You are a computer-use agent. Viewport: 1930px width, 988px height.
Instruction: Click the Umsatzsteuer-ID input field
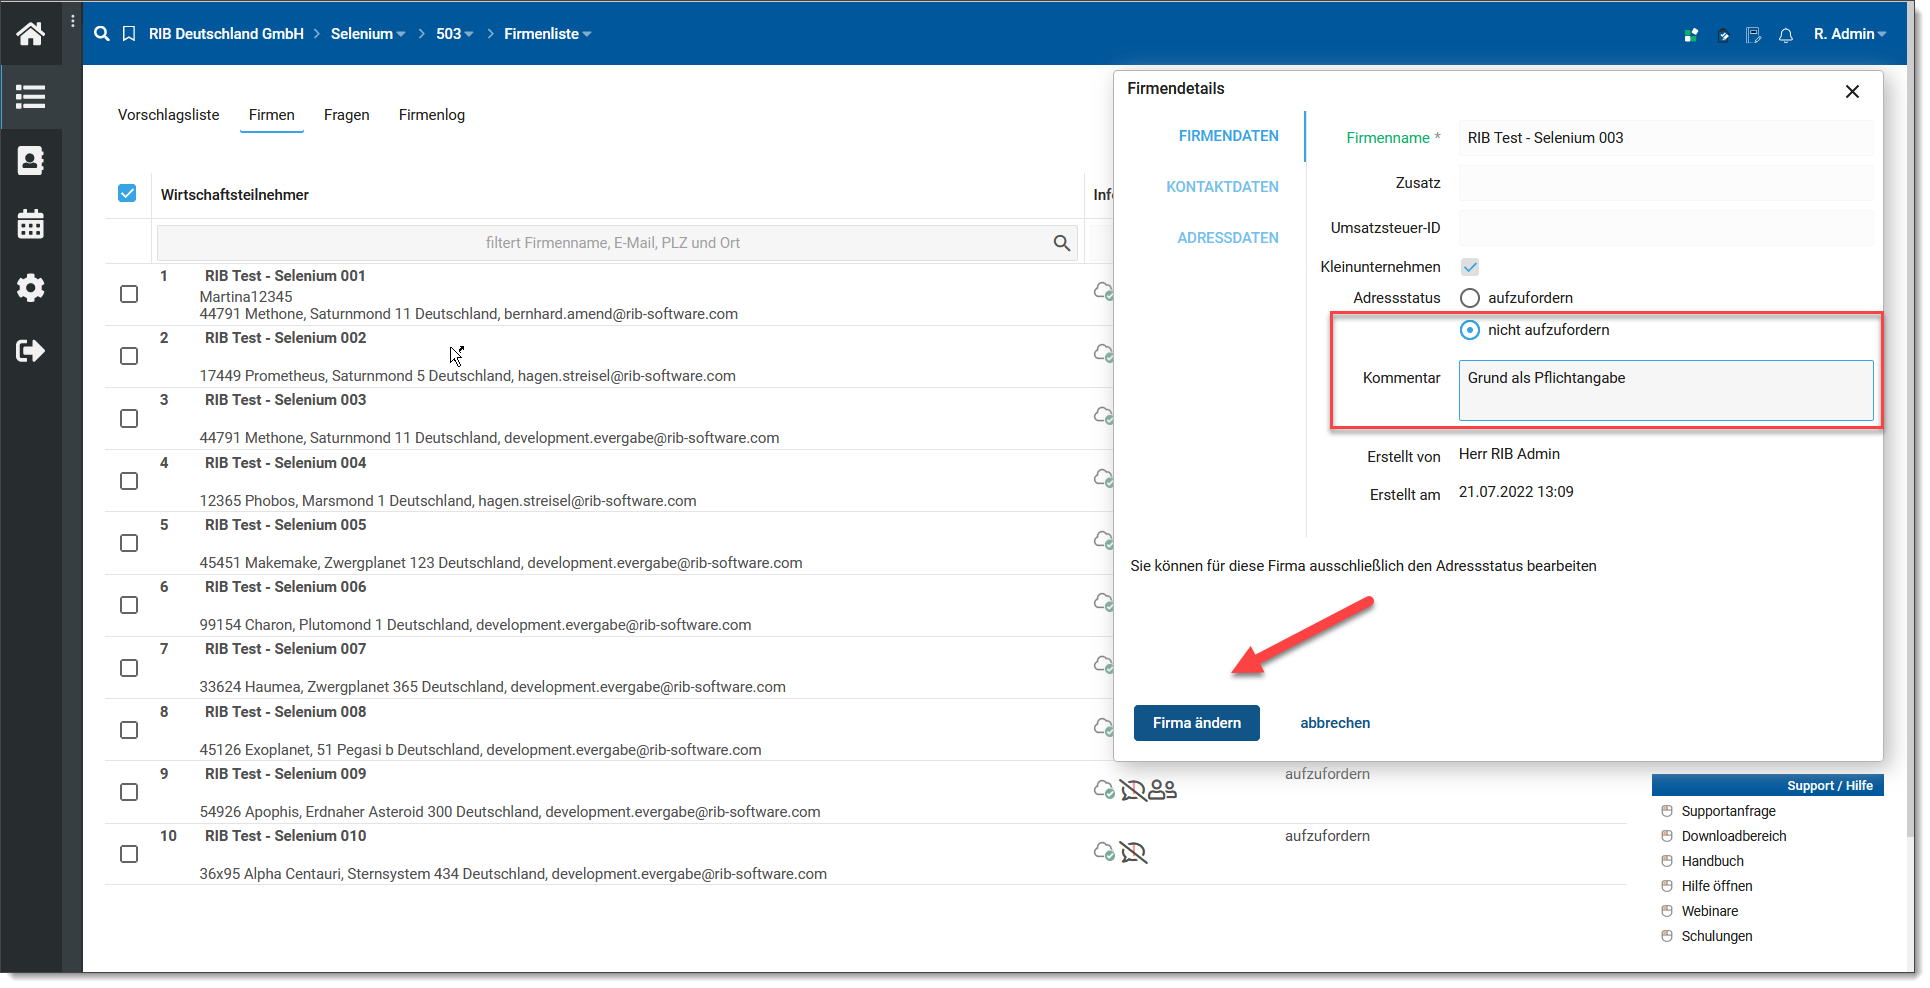pos(1666,228)
